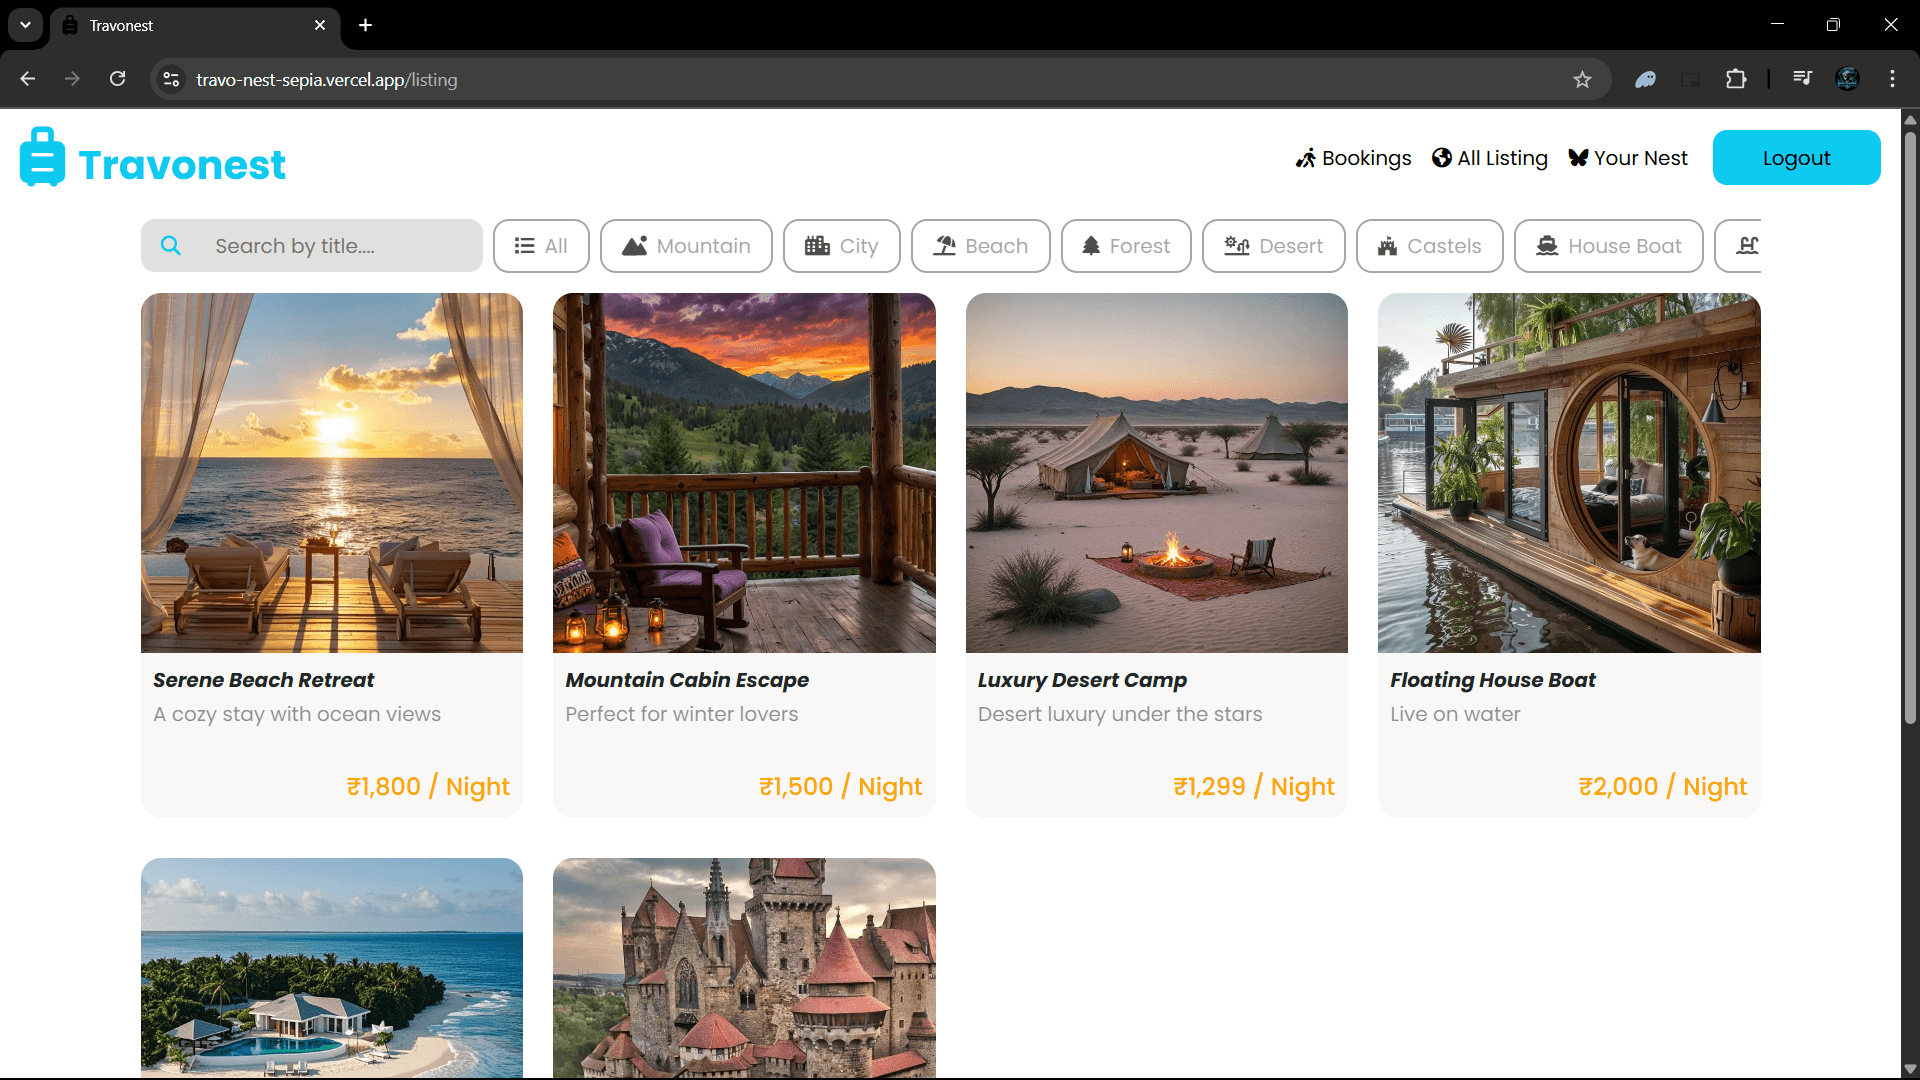Click the Your Nest butterfly icon
This screenshot has width=1920, height=1080.
pos(1578,158)
